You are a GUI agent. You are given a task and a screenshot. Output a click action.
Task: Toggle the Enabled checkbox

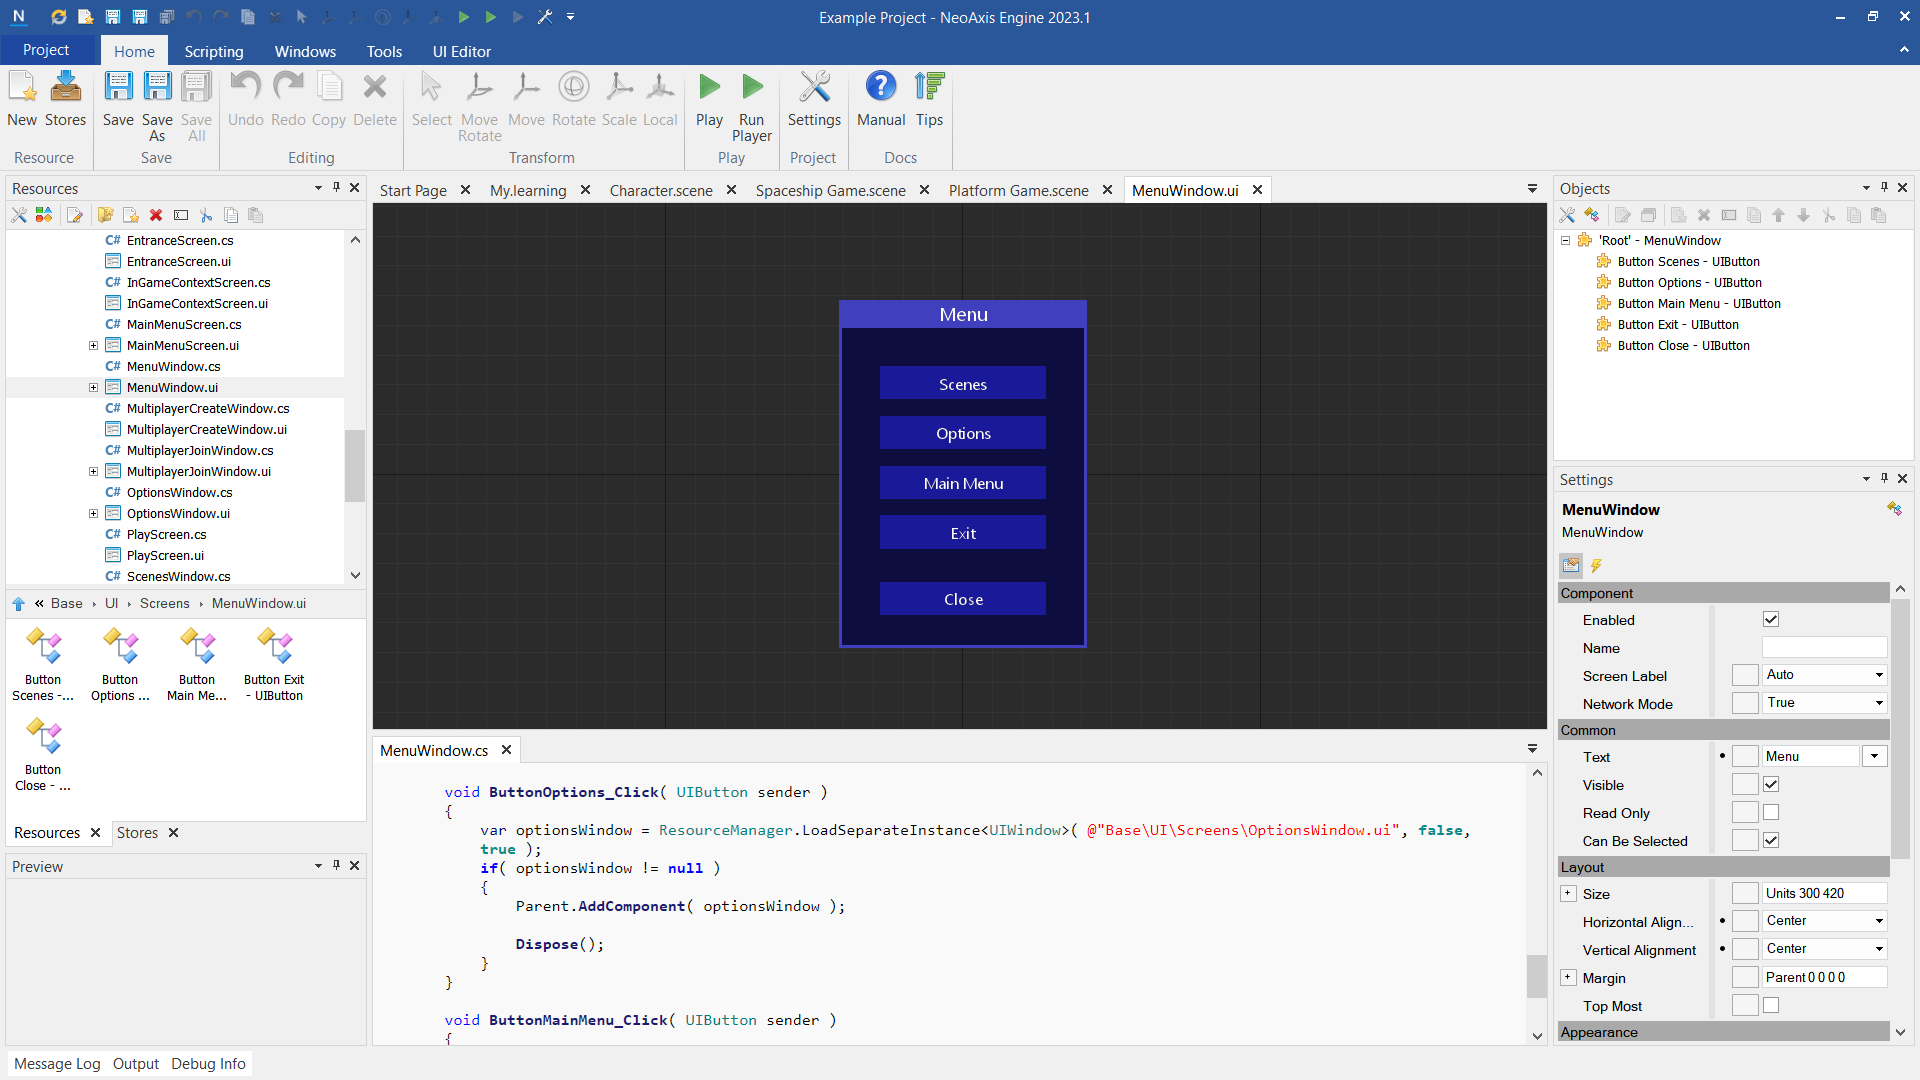pyautogui.click(x=1771, y=620)
